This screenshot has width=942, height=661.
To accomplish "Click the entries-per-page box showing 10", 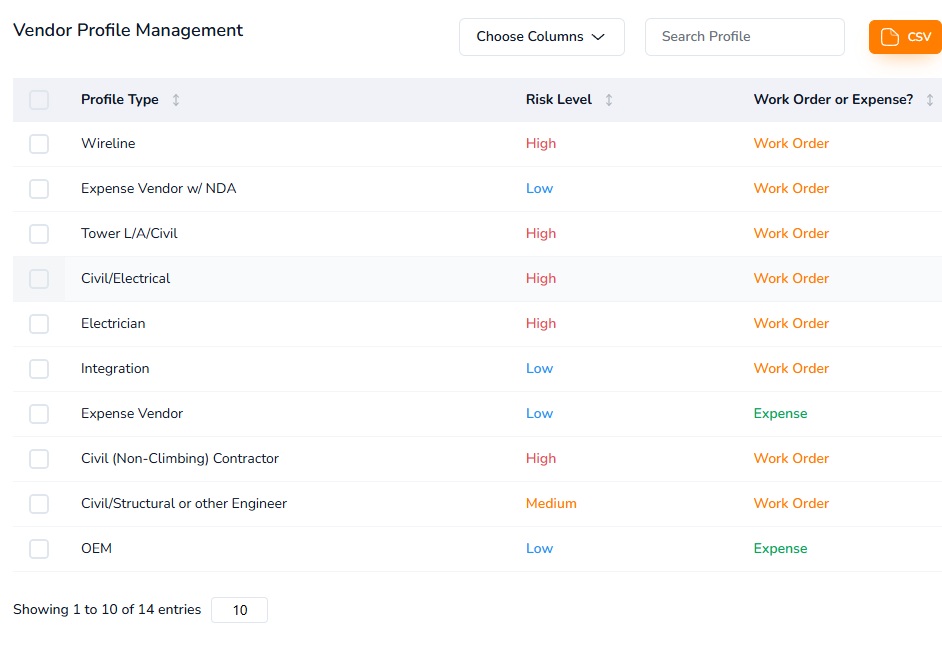I will point(239,609).
